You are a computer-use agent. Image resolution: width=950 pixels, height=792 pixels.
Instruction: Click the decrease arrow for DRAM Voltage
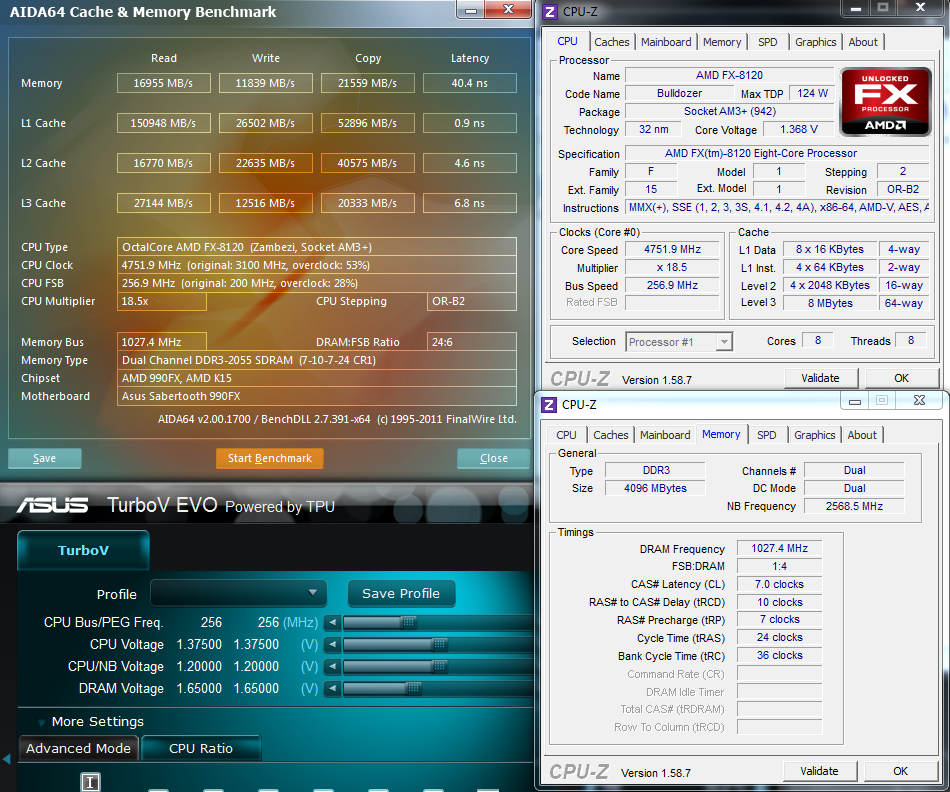click(x=333, y=688)
